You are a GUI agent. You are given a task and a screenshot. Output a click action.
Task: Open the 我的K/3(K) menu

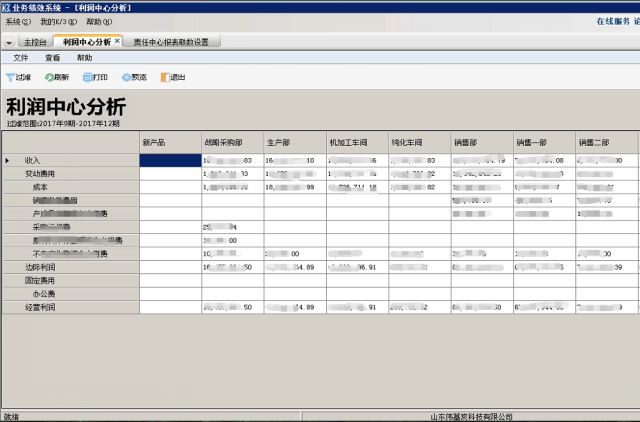[x=58, y=22]
